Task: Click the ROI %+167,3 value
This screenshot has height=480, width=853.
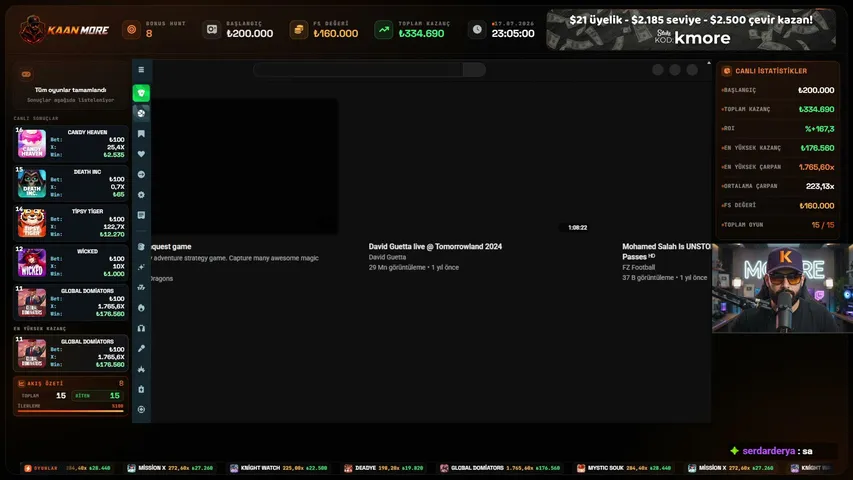Action: [819, 129]
